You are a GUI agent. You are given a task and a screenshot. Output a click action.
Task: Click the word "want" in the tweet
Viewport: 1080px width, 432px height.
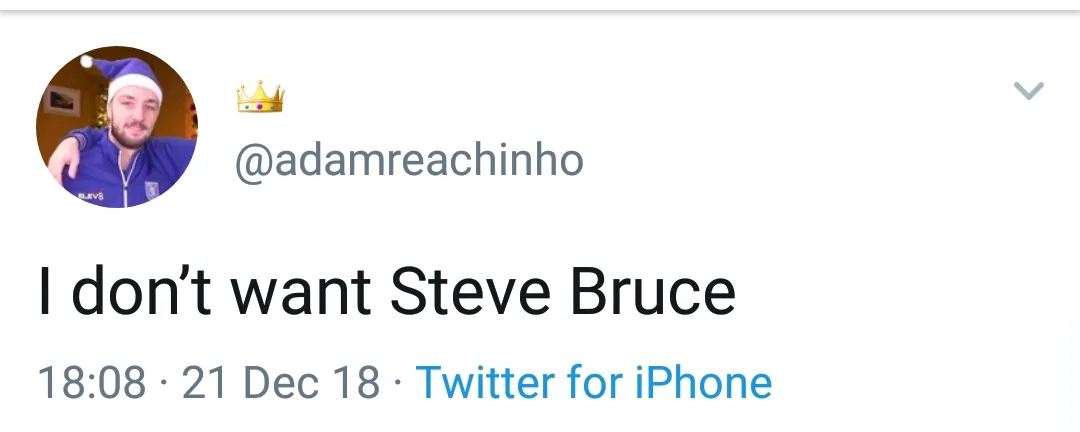298,291
